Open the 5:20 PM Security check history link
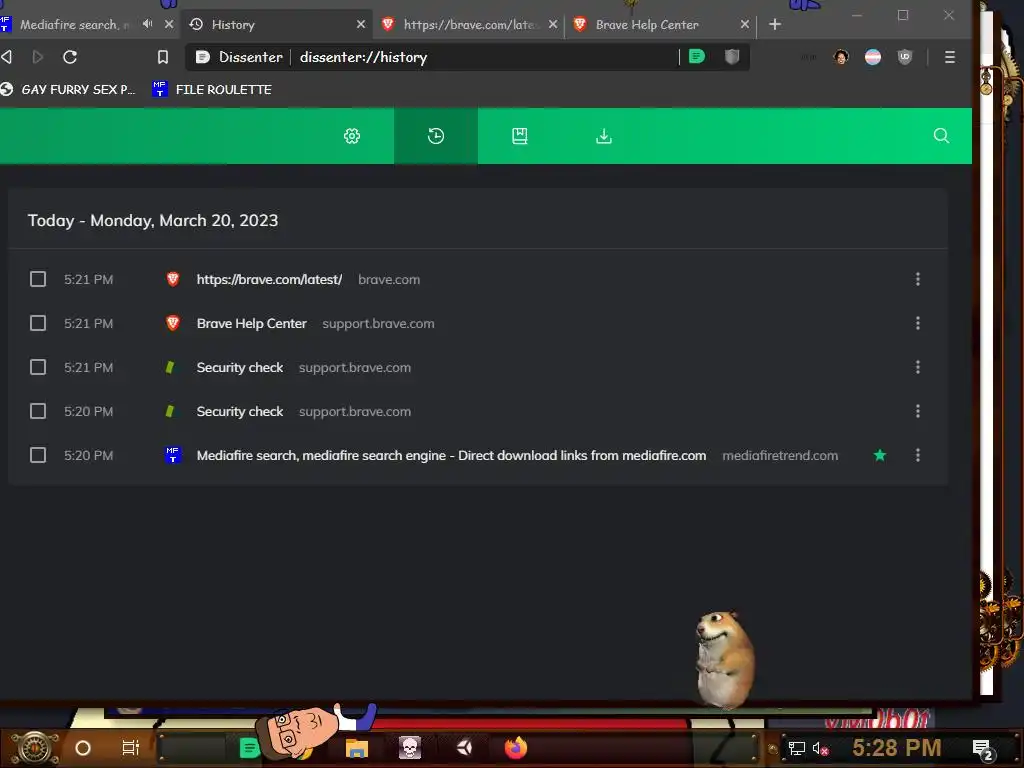This screenshot has width=1024, height=768. tap(240, 411)
